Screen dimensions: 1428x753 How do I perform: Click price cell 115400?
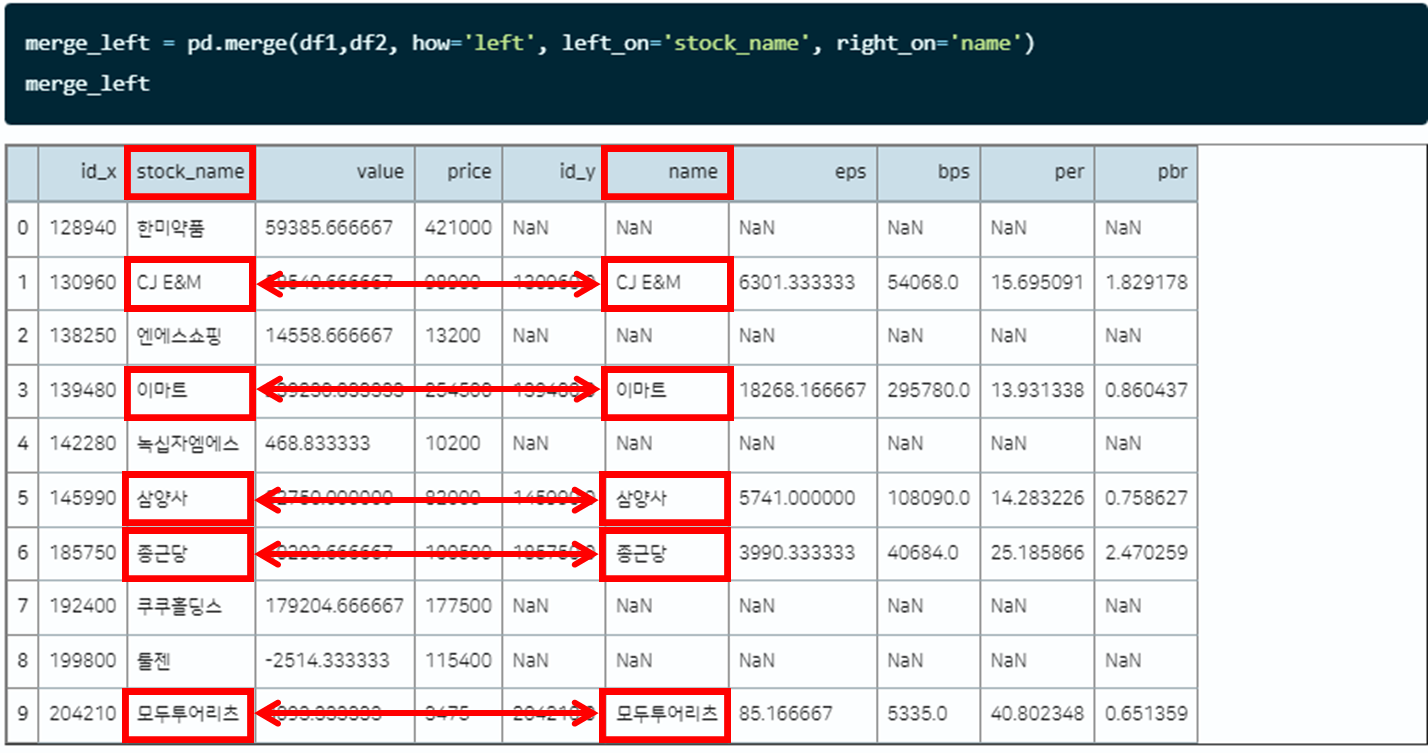point(459,660)
